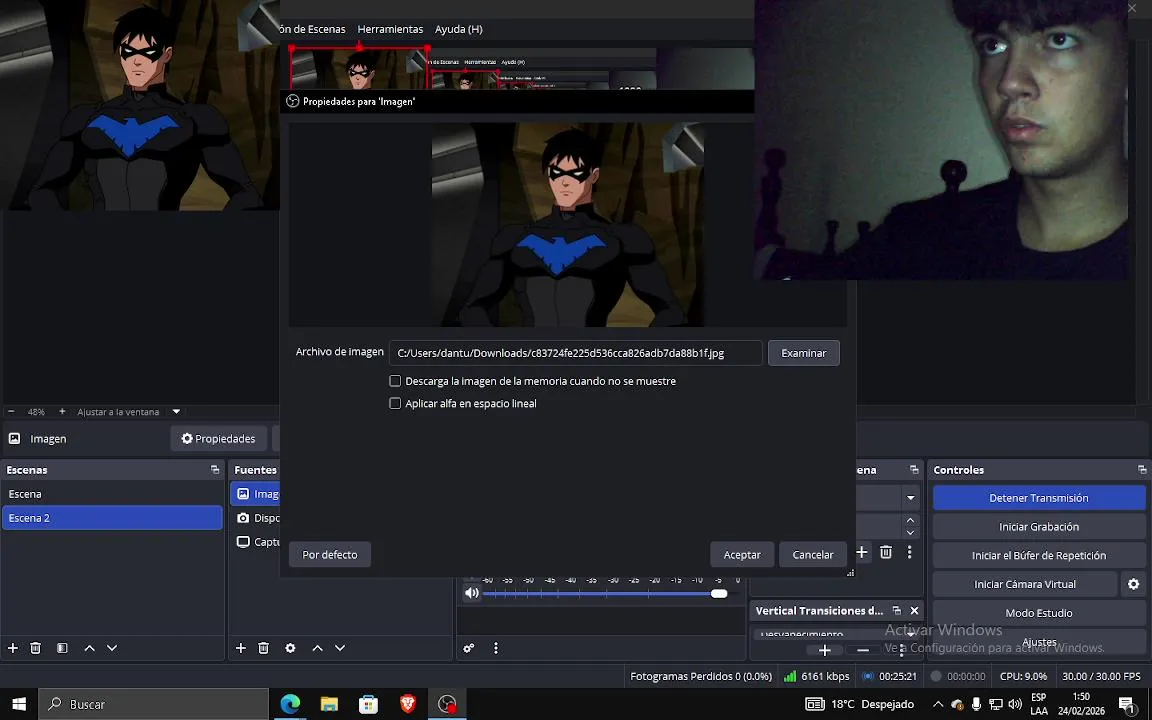
Task: Move source up with the Fuentes up arrow
Action: point(317,648)
